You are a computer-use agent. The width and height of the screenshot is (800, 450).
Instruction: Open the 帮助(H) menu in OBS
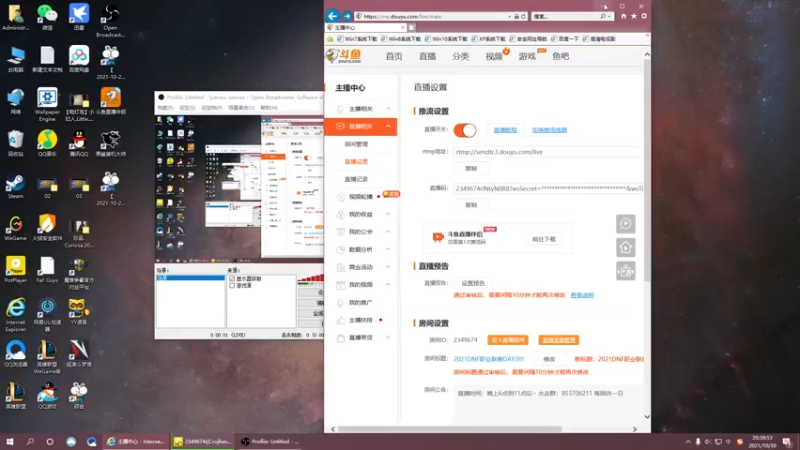click(269, 108)
